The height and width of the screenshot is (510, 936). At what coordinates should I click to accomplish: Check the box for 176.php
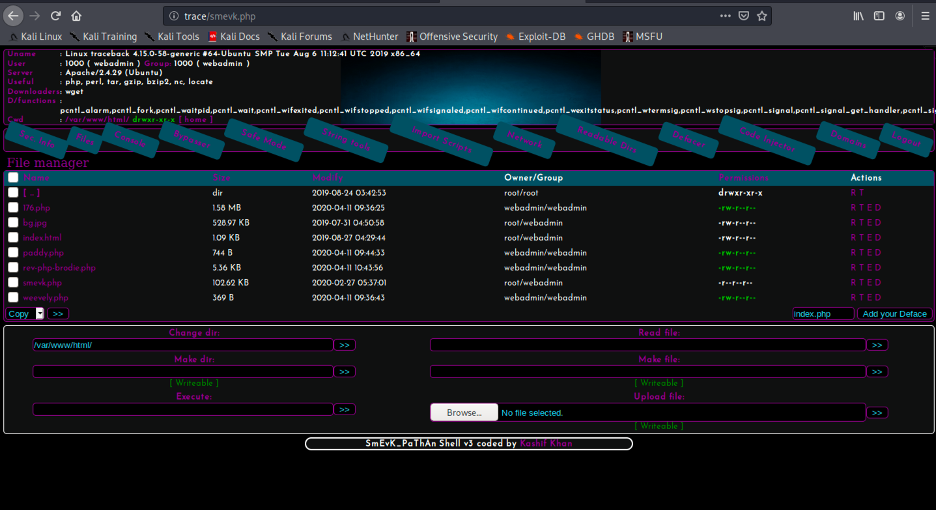click(x=13, y=207)
